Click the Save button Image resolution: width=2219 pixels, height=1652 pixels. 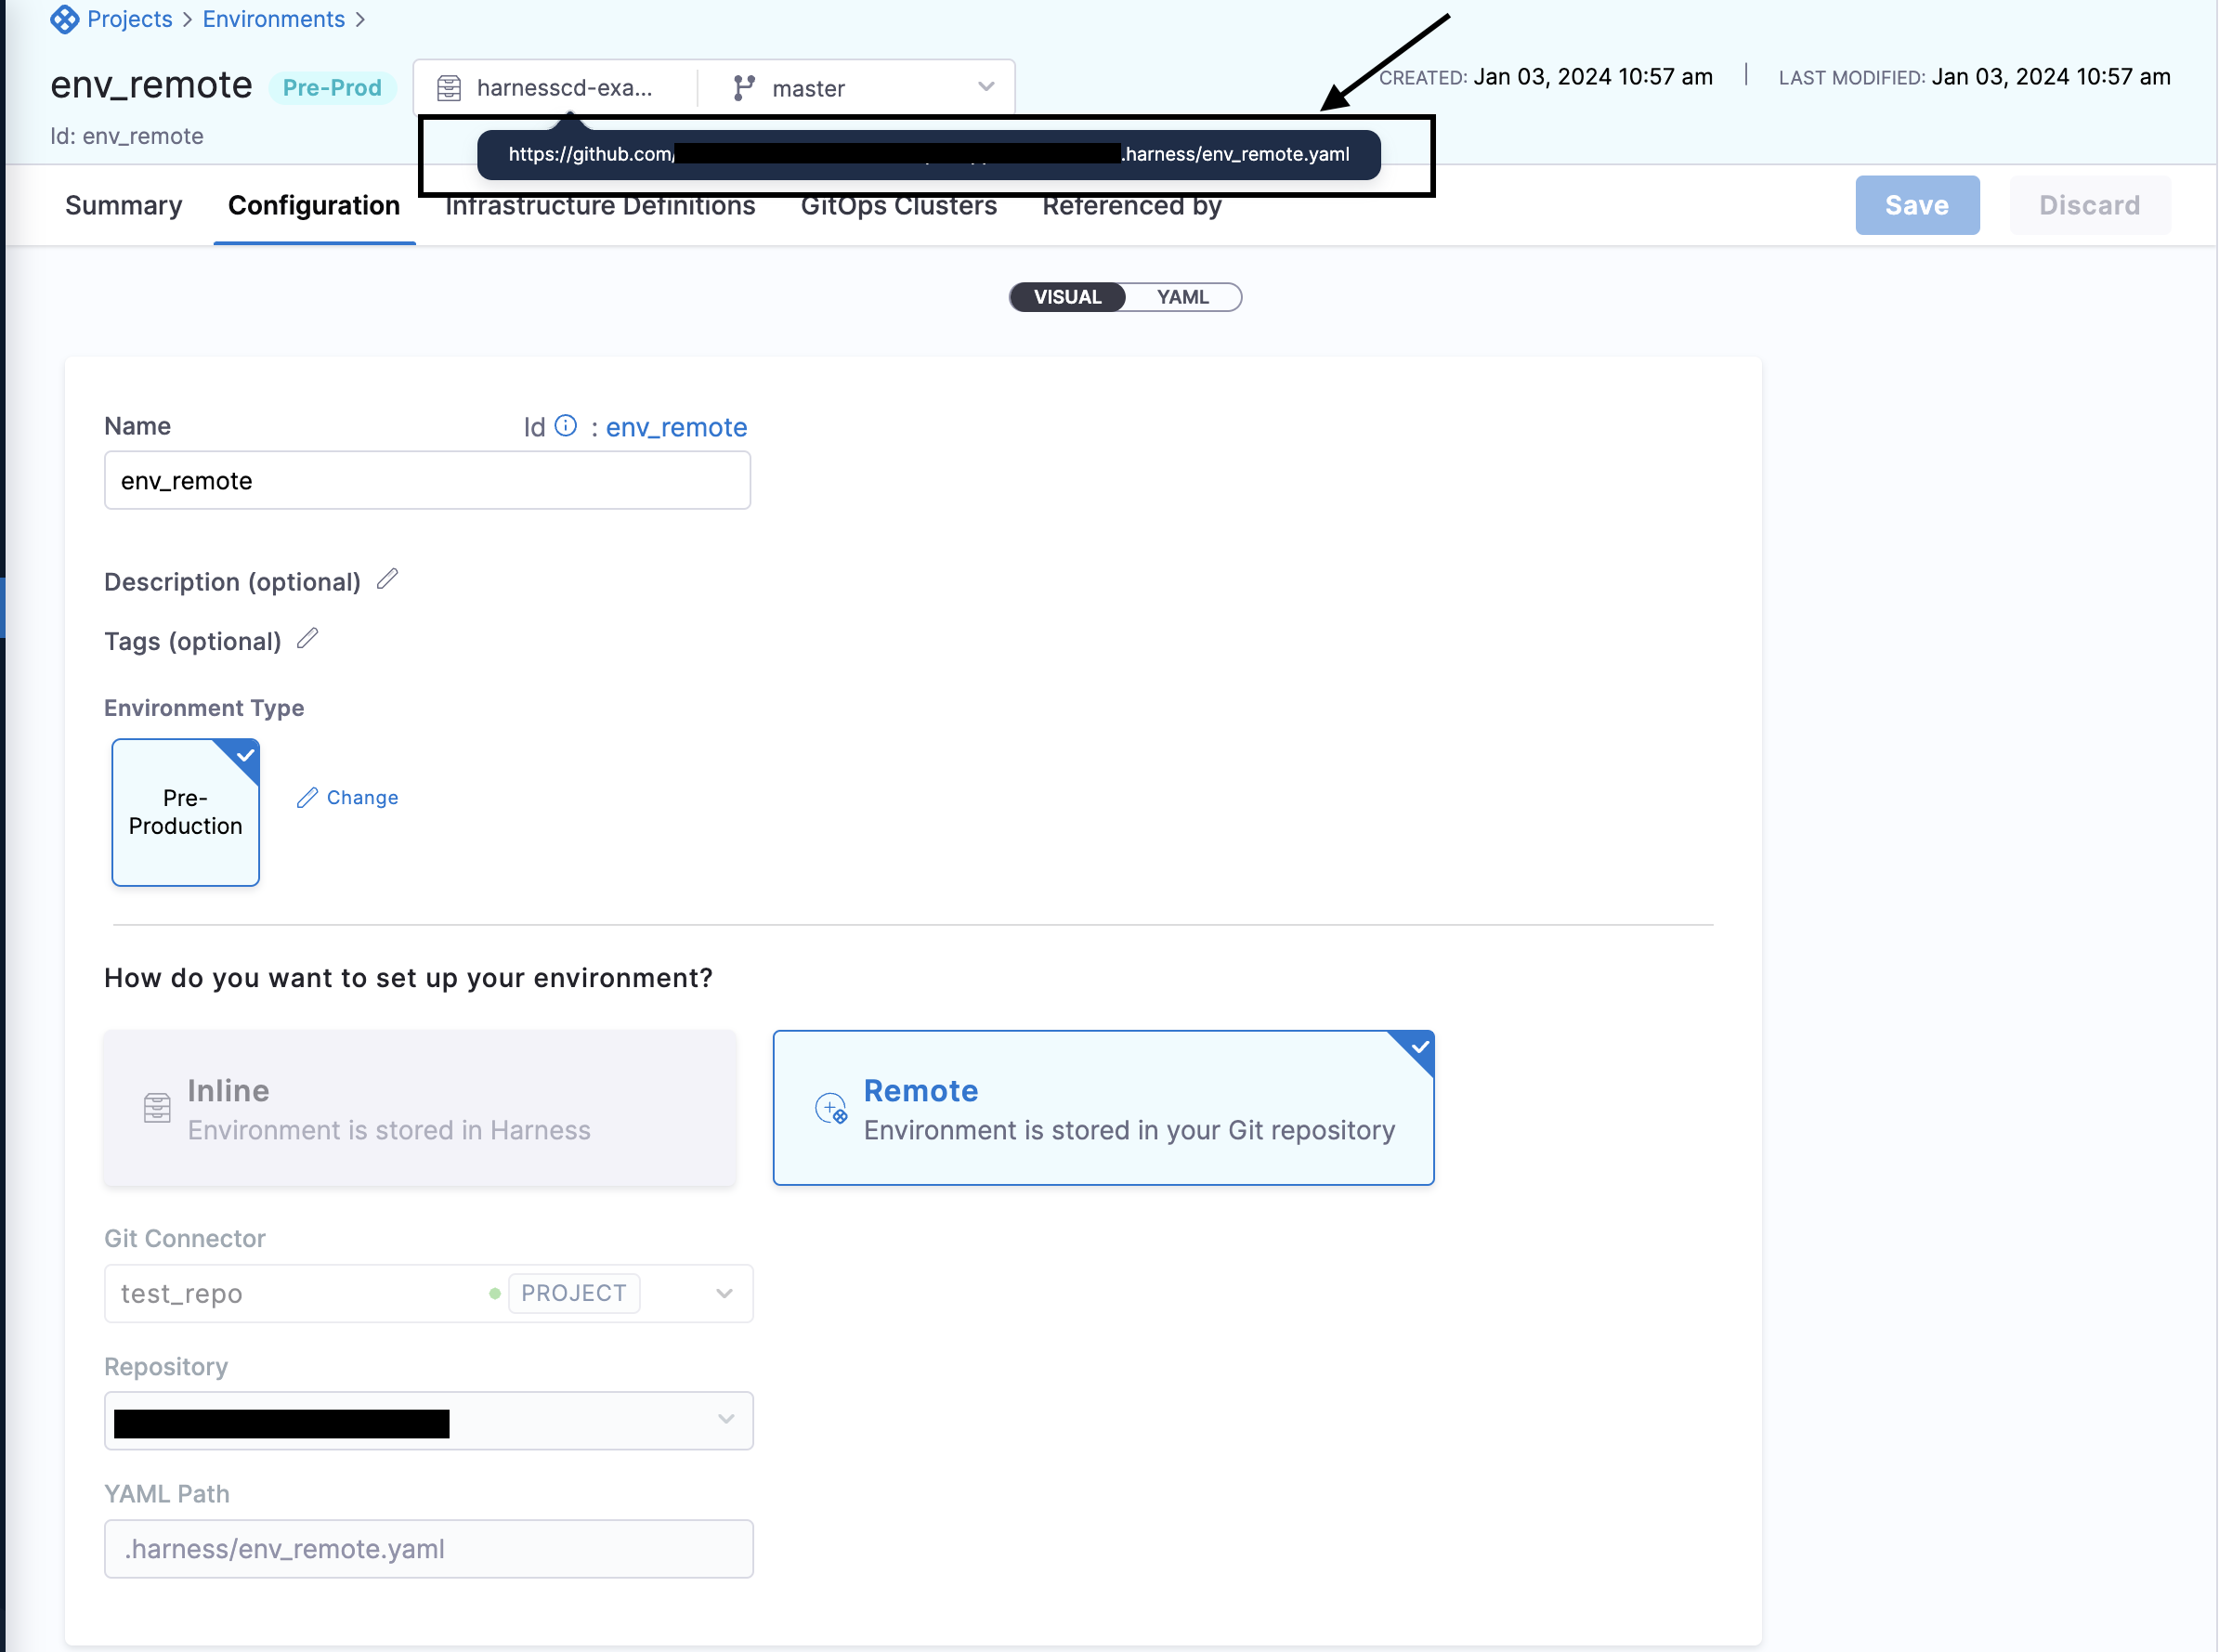pos(1916,205)
